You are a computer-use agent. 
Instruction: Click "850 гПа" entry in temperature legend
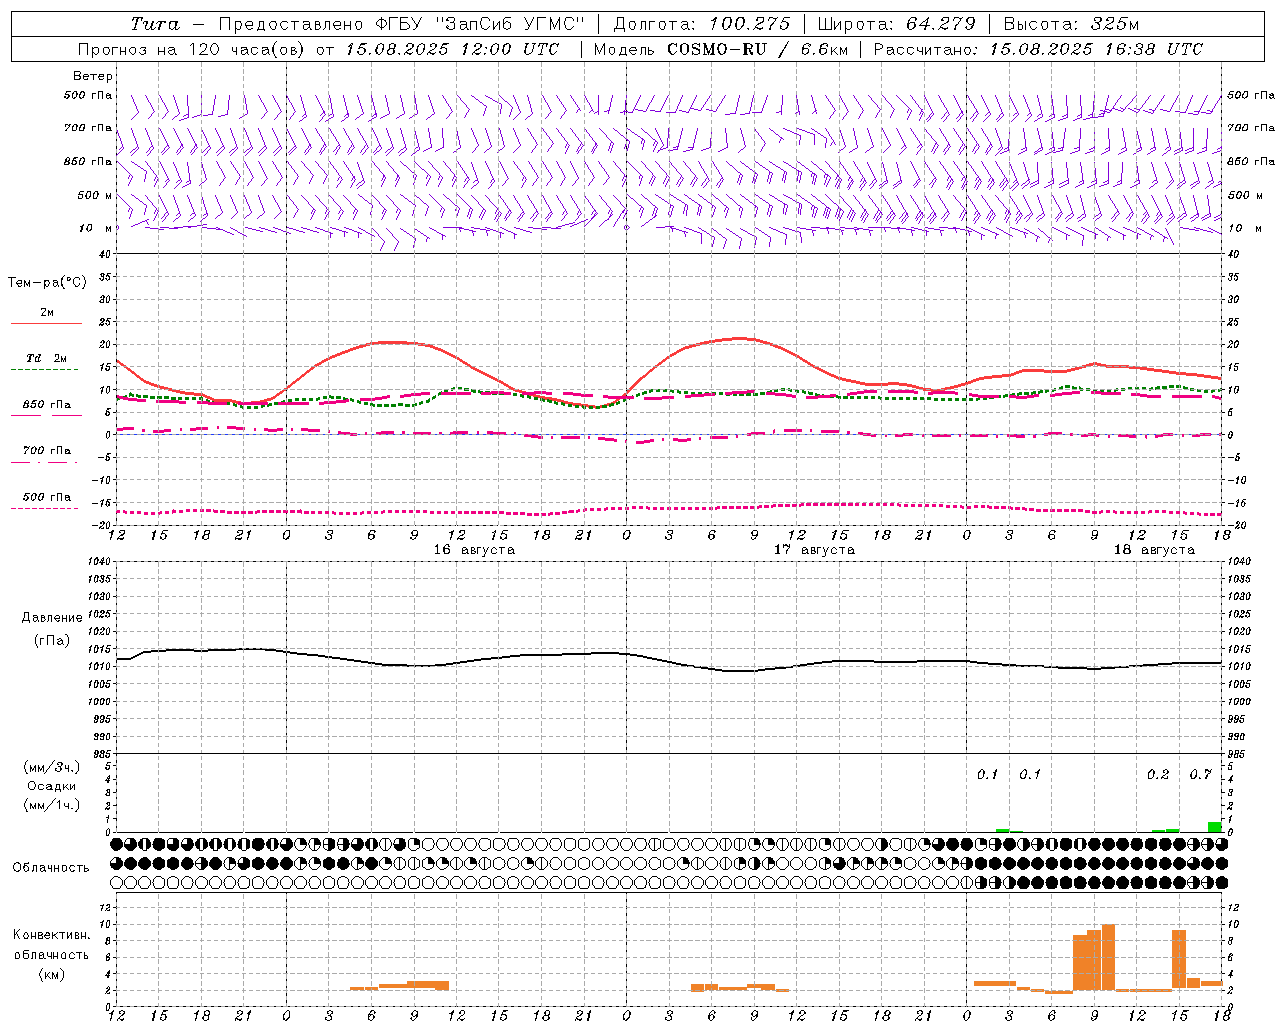47,405
